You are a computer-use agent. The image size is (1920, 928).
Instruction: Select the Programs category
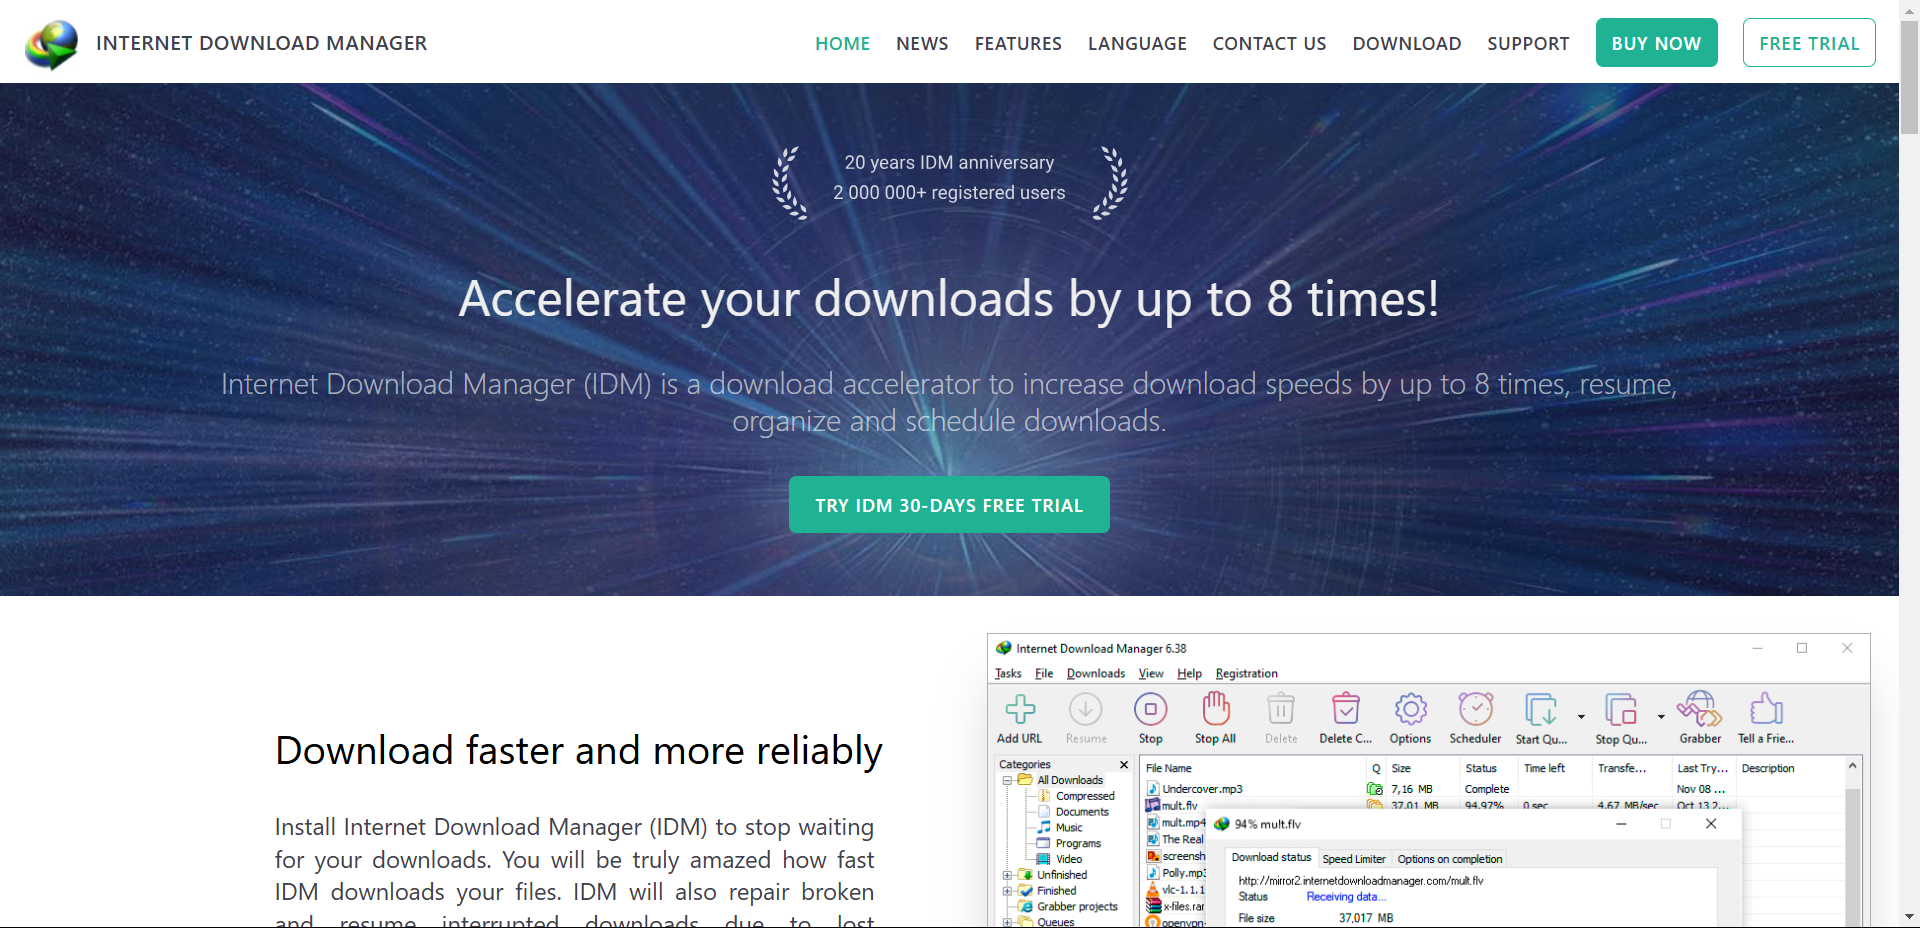coord(1078,844)
